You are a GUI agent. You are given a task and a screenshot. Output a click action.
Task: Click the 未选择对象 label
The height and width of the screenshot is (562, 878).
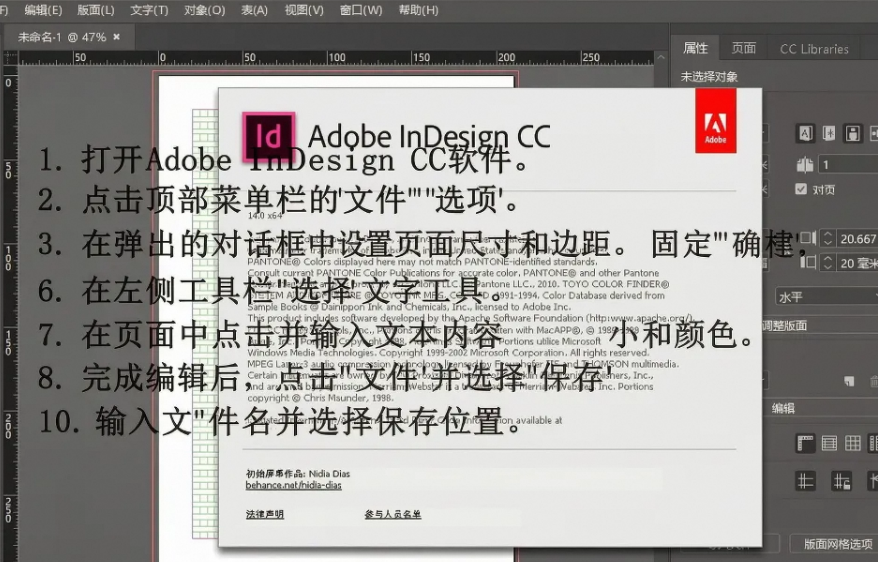[x=709, y=77]
